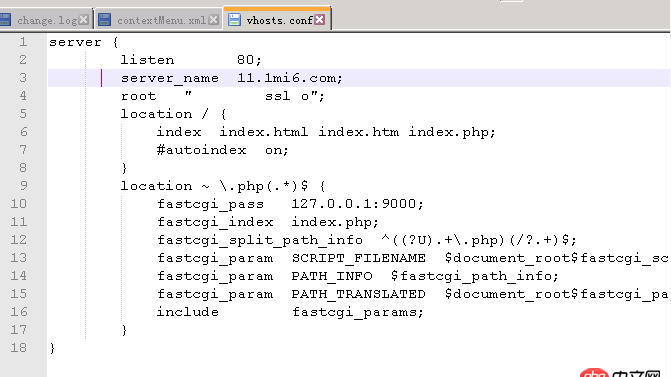
Task: Click the 'include' directive on line 16
Action: click(187, 312)
